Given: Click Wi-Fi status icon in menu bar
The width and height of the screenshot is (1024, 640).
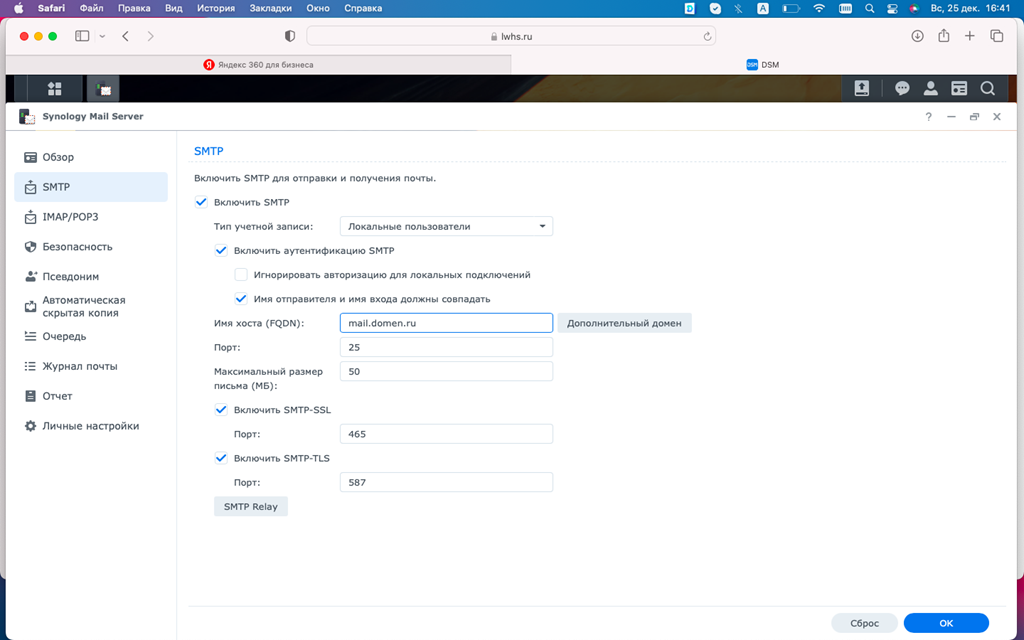Looking at the screenshot, I should pyautogui.click(x=819, y=8).
